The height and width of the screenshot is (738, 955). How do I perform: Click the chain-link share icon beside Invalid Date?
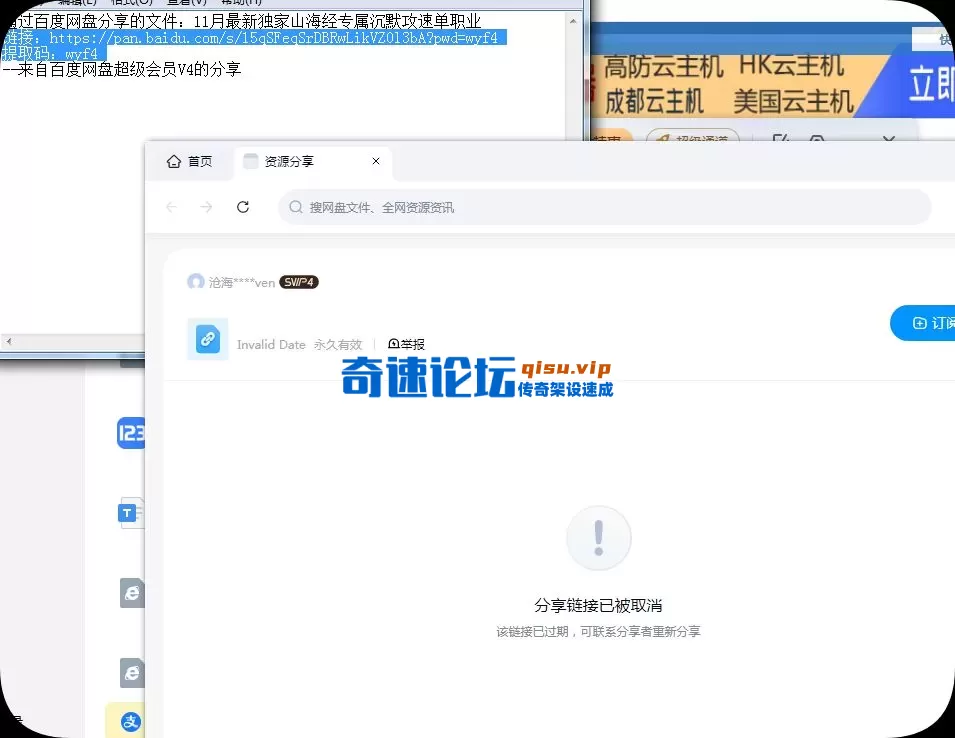[207, 338]
